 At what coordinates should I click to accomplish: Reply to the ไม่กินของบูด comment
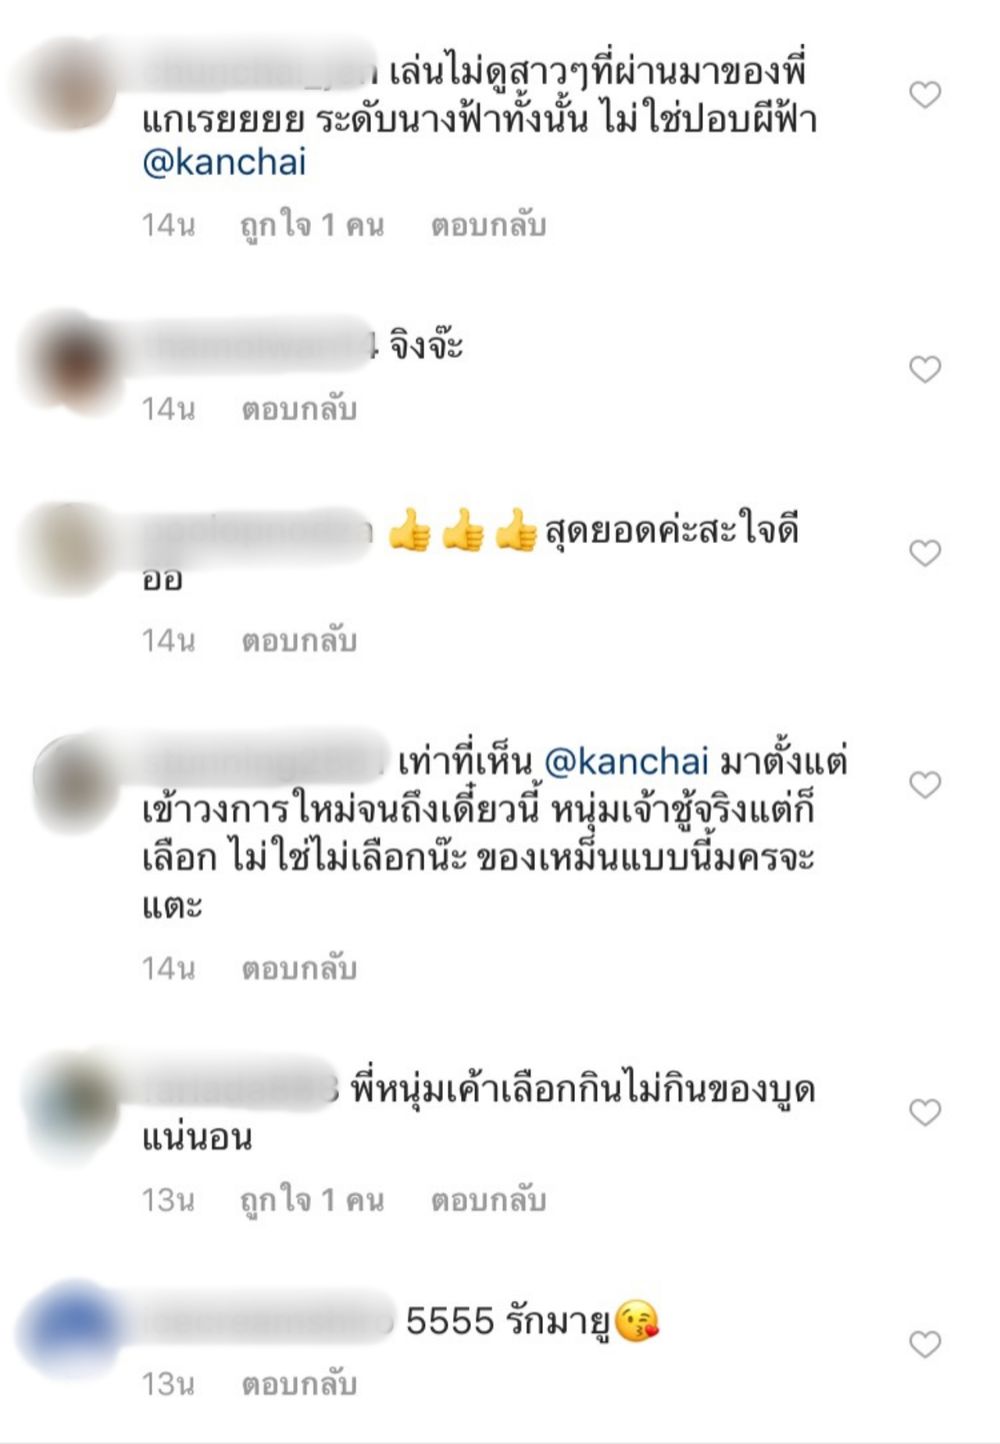(x=488, y=1199)
